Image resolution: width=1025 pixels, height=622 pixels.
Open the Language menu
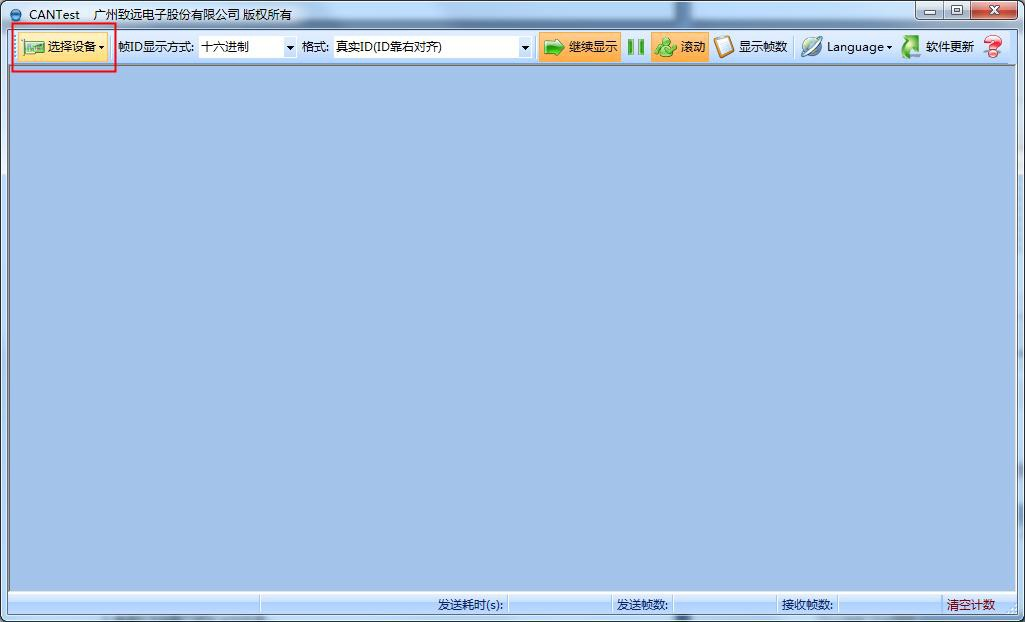(846, 47)
